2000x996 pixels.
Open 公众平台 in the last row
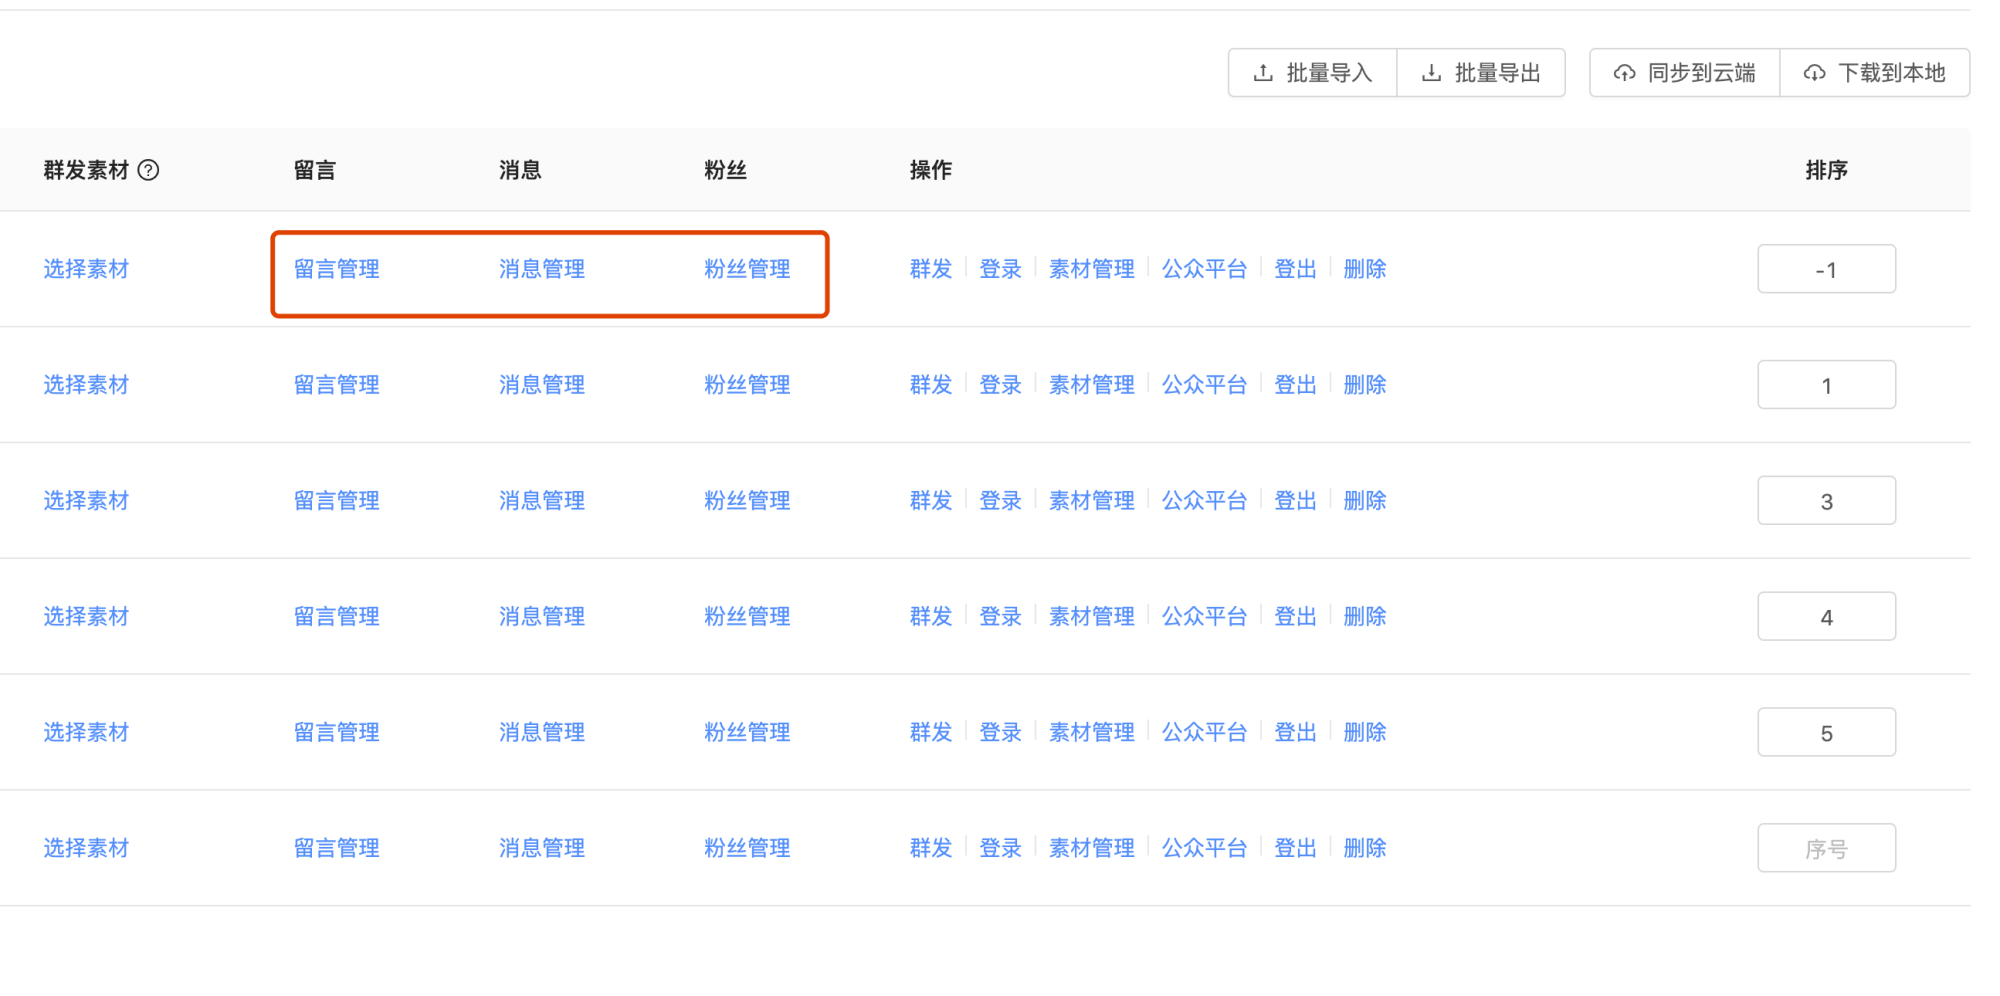point(1204,847)
